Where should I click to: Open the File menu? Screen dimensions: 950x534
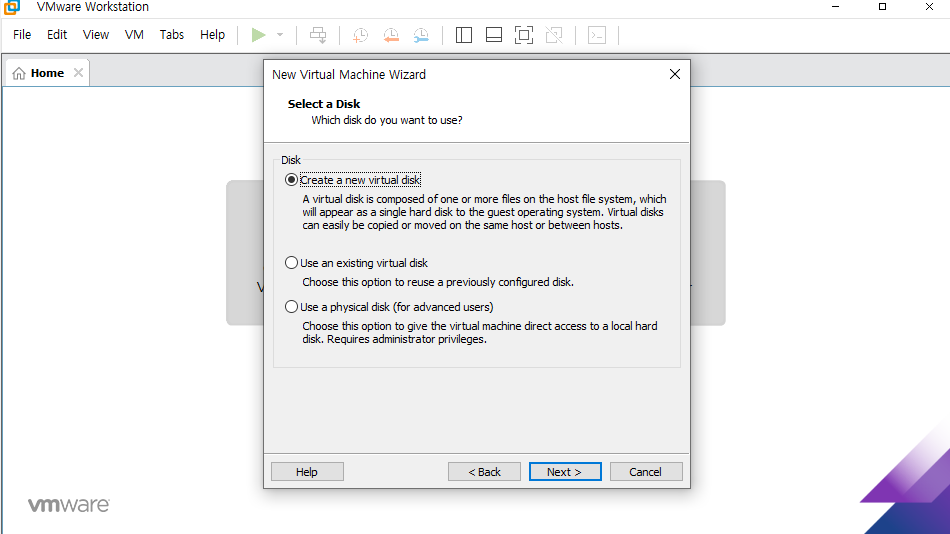click(x=22, y=35)
